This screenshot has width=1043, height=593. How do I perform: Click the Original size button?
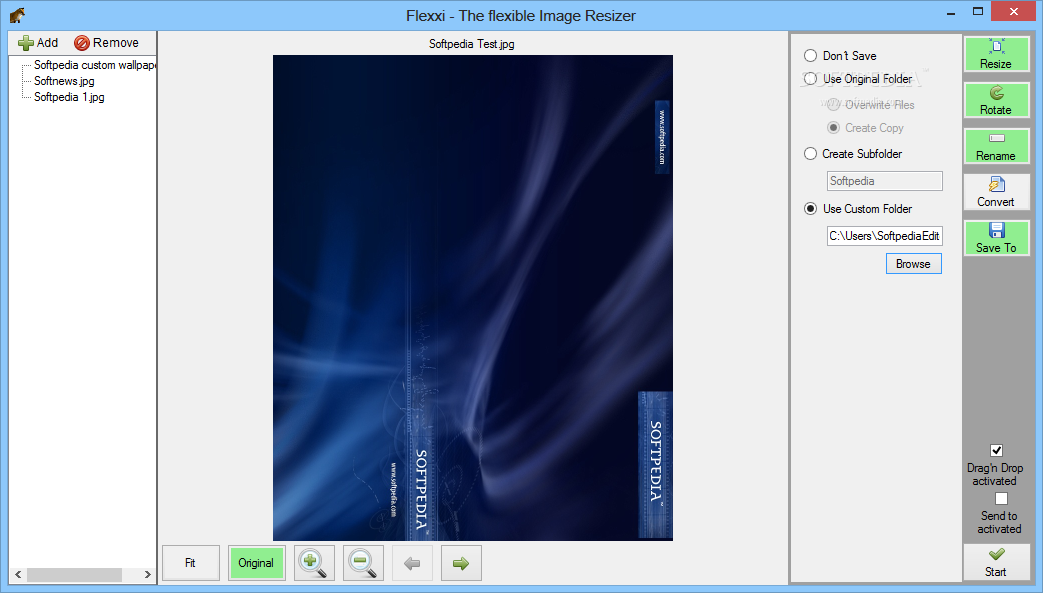point(256,563)
